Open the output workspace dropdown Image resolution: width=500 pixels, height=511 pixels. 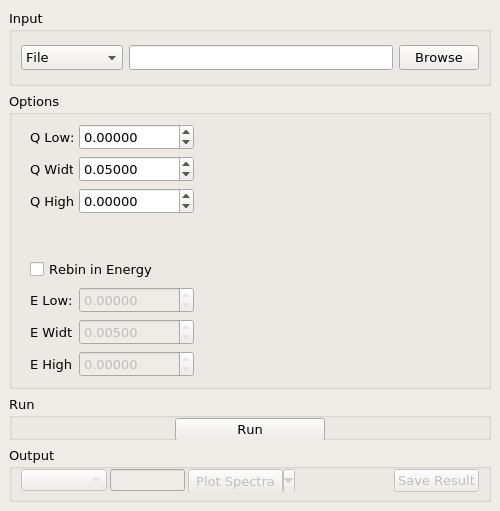[x=64, y=480]
